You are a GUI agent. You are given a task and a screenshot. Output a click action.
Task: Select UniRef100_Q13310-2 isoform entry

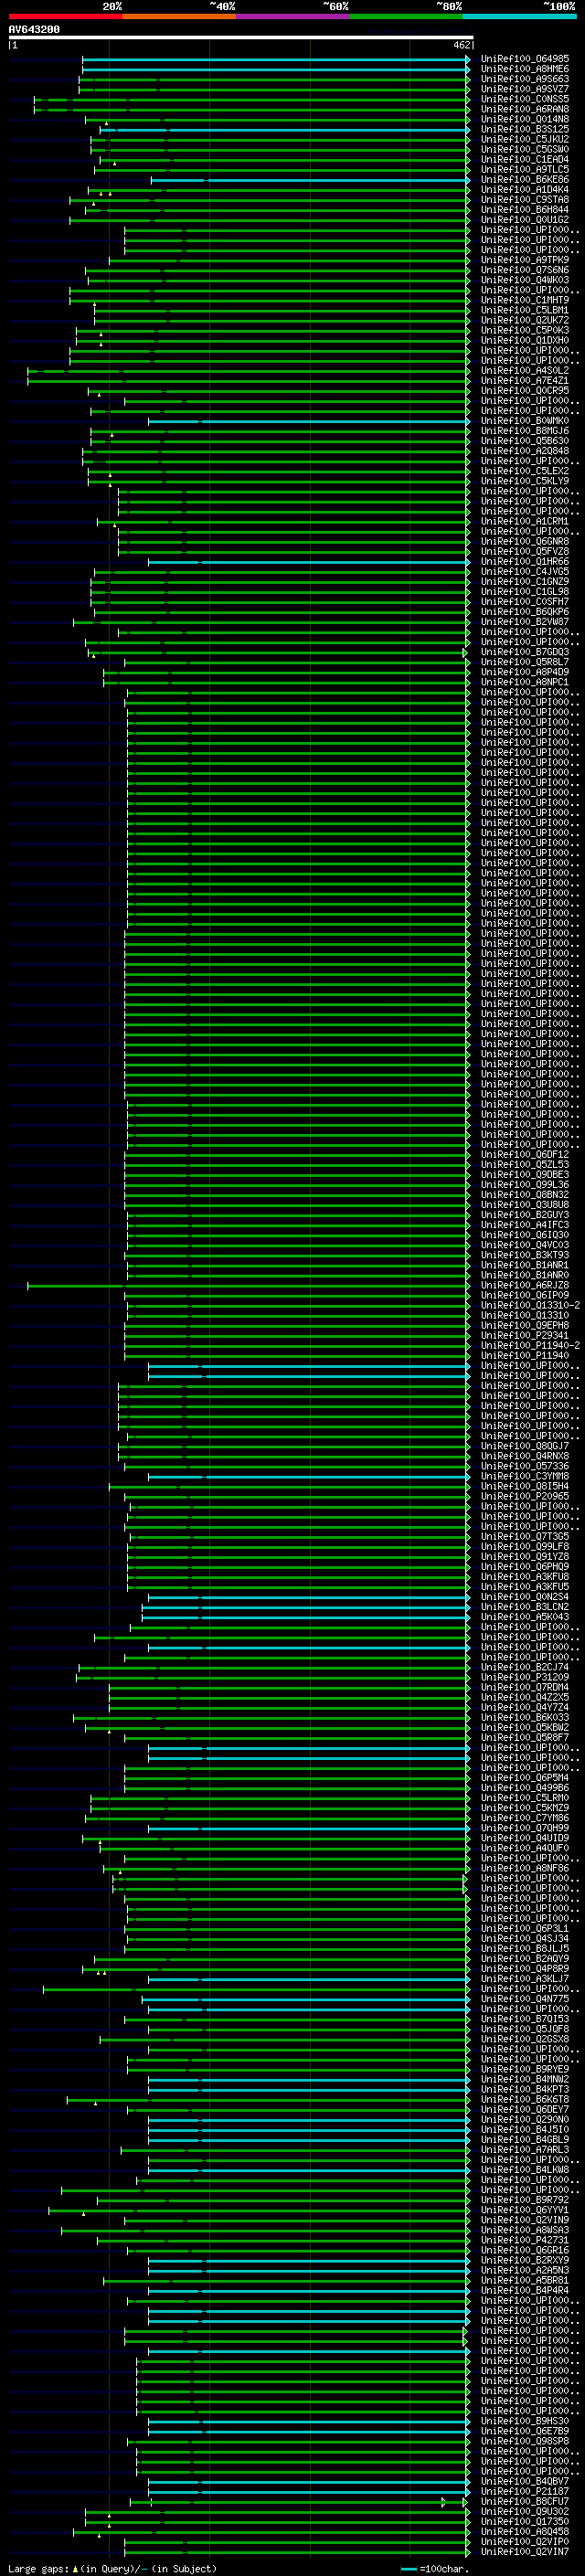(530, 1306)
